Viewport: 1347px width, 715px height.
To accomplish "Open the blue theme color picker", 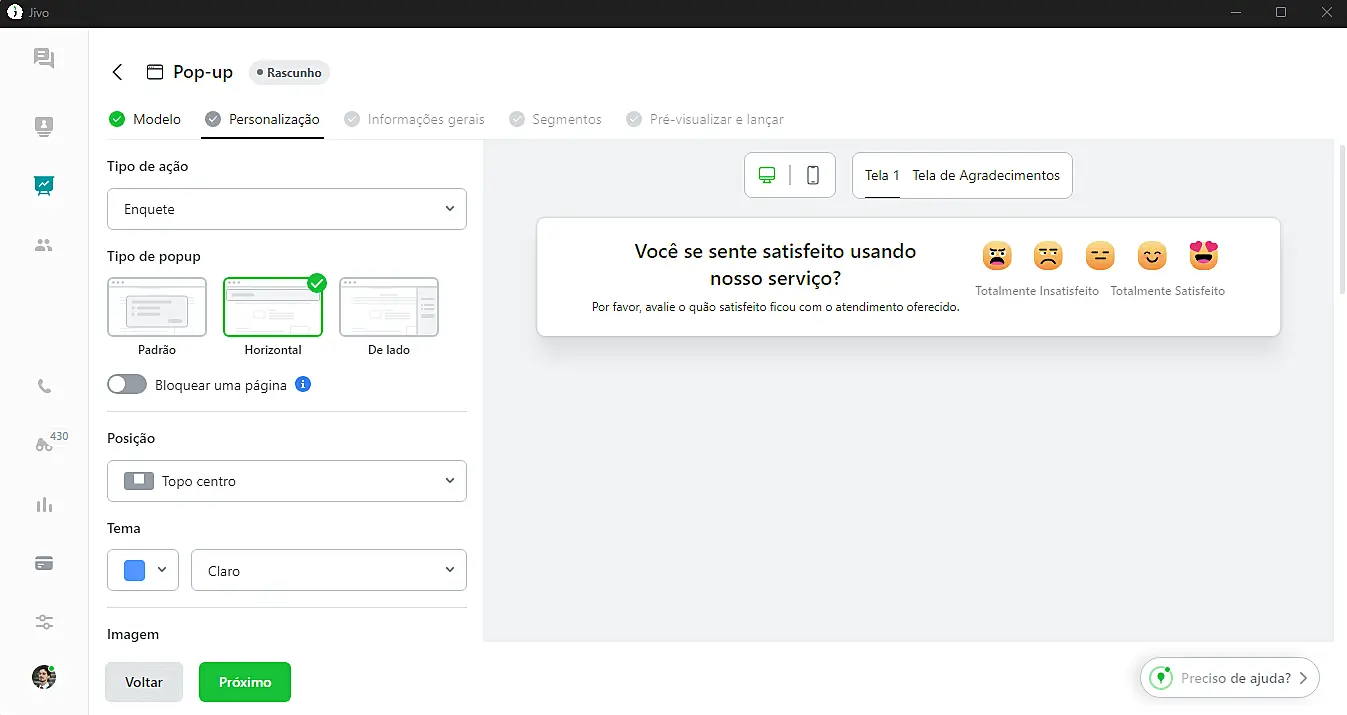I will point(142,569).
